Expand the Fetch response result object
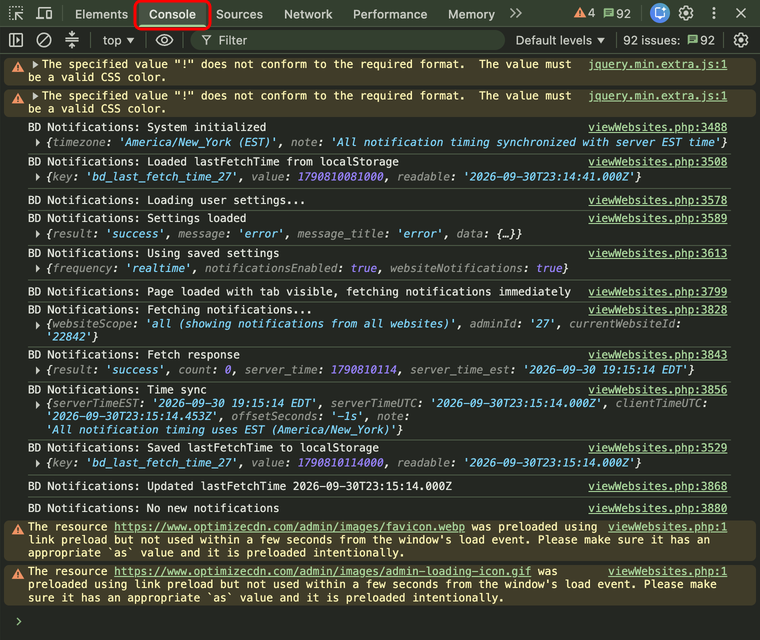 tap(38, 370)
